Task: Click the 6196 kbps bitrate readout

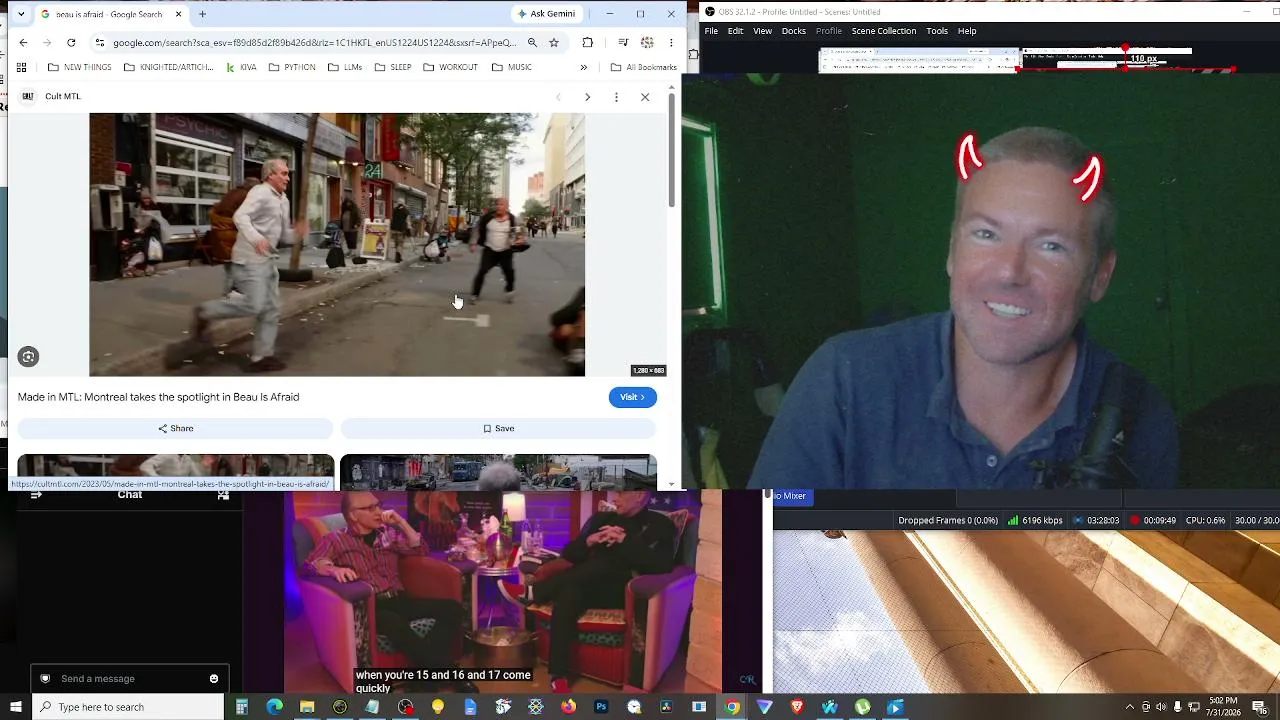Action: 1035,520
